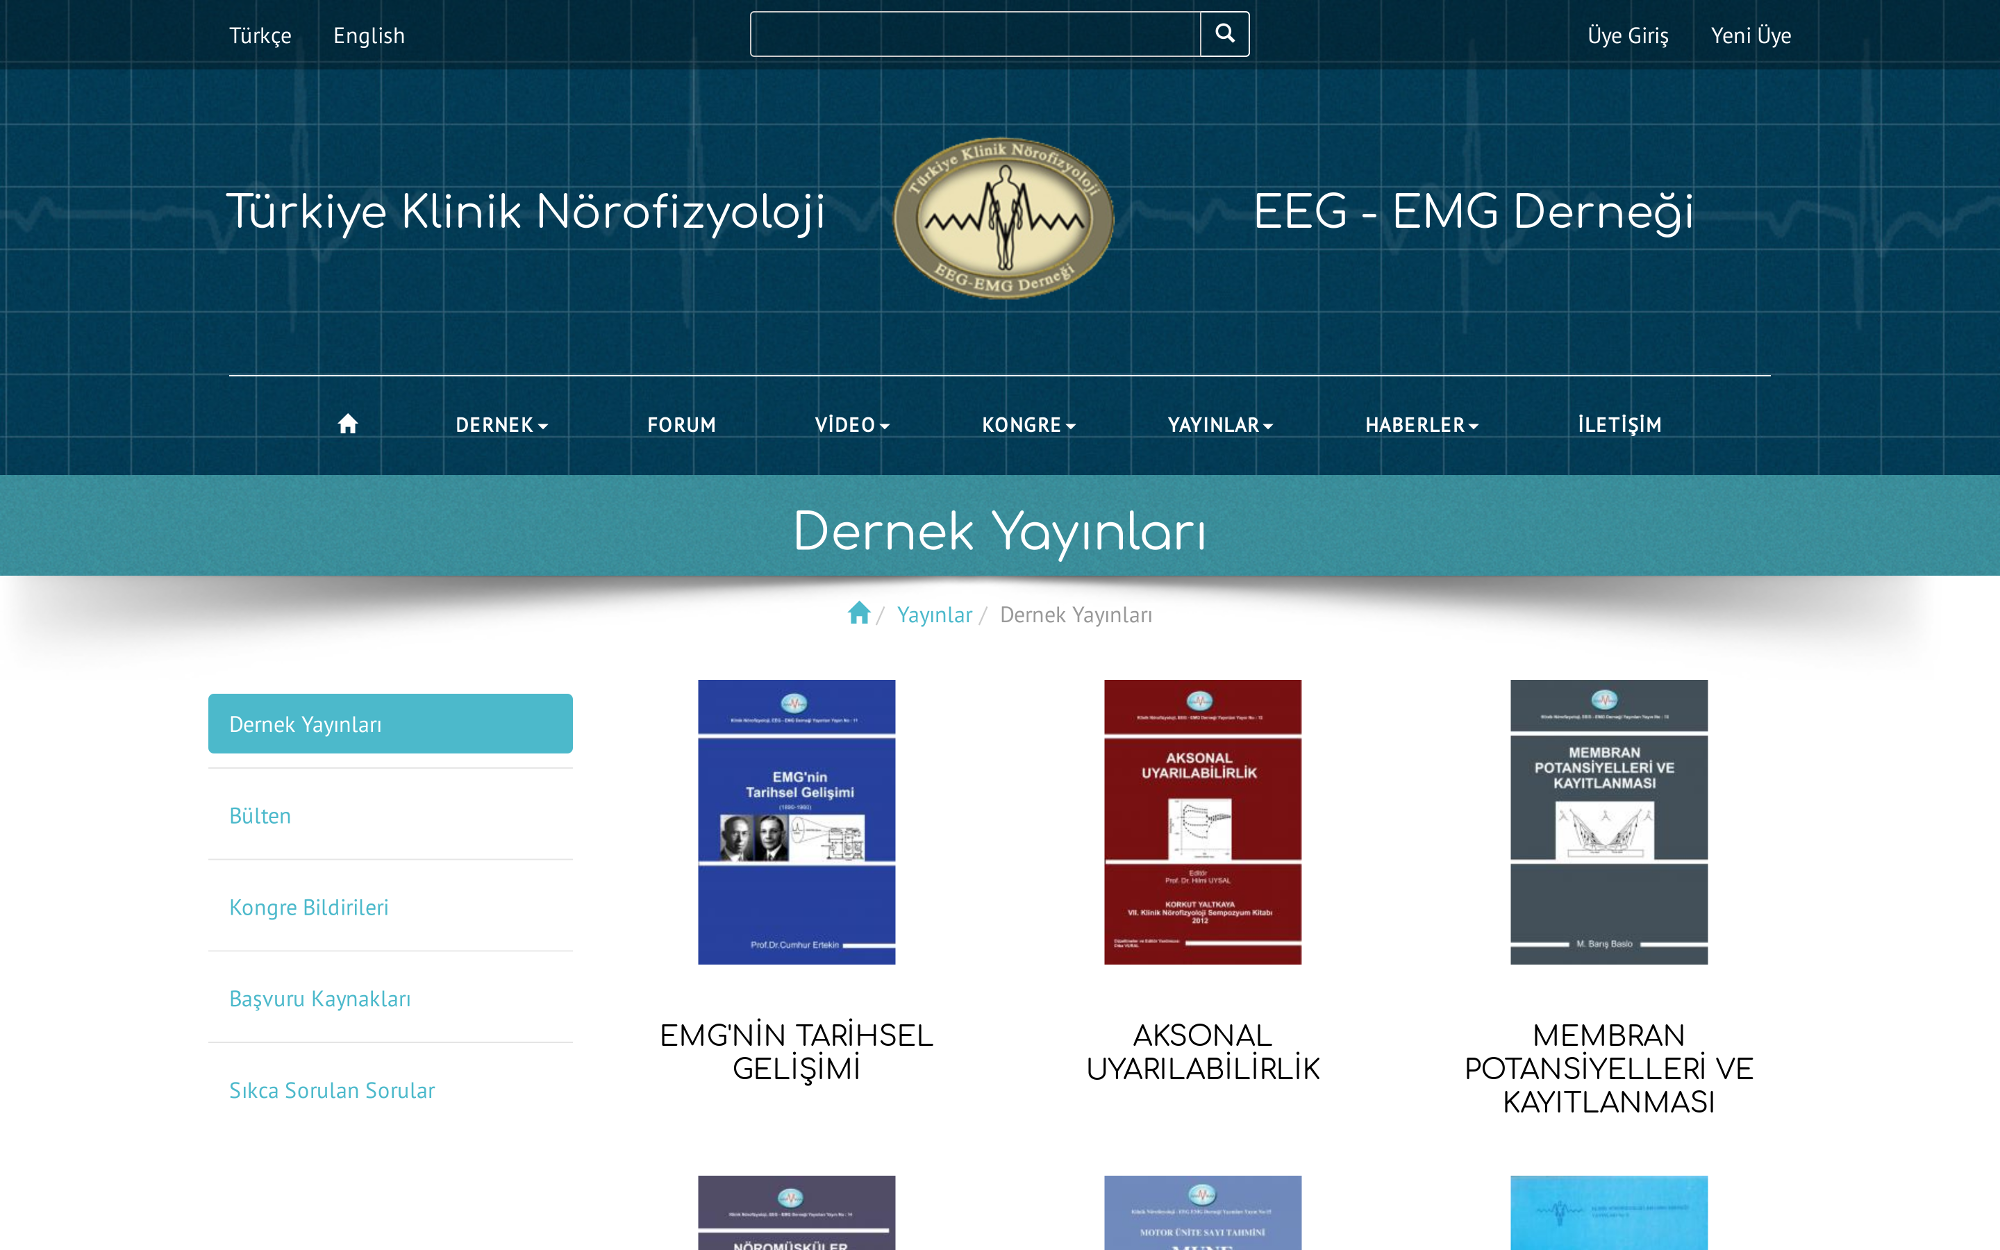Select Kongre Bildirileri in the sidebar
This screenshot has width=2000, height=1250.
click(390, 907)
